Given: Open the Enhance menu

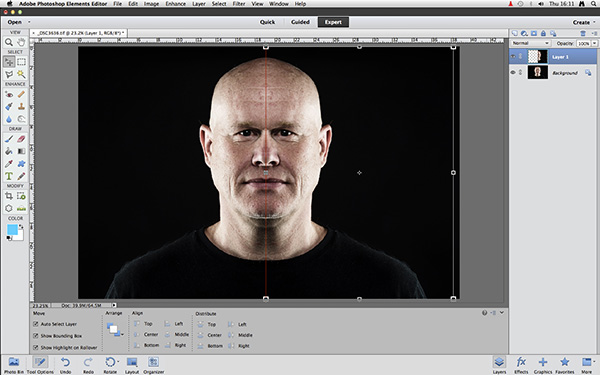Looking at the screenshot, I should (176, 4).
